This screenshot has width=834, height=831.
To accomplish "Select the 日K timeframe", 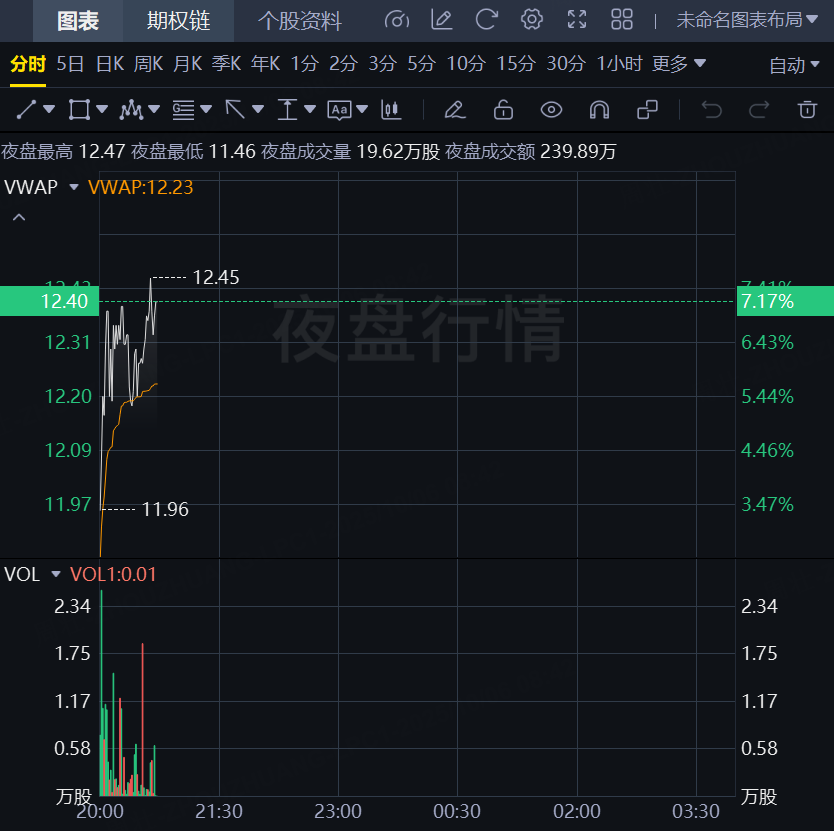I will (110, 64).
